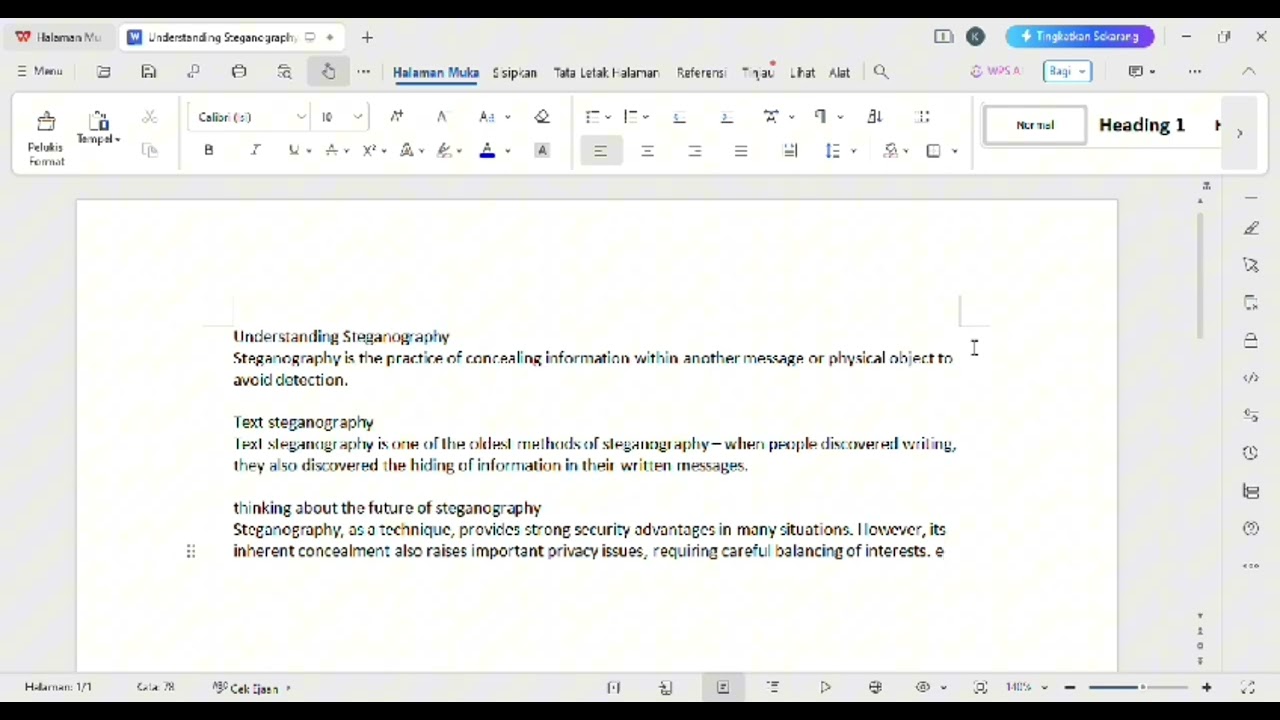Expand the bullet list dropdown arrow
This screenshot has width=1280, height=720.
click(607, 118)
